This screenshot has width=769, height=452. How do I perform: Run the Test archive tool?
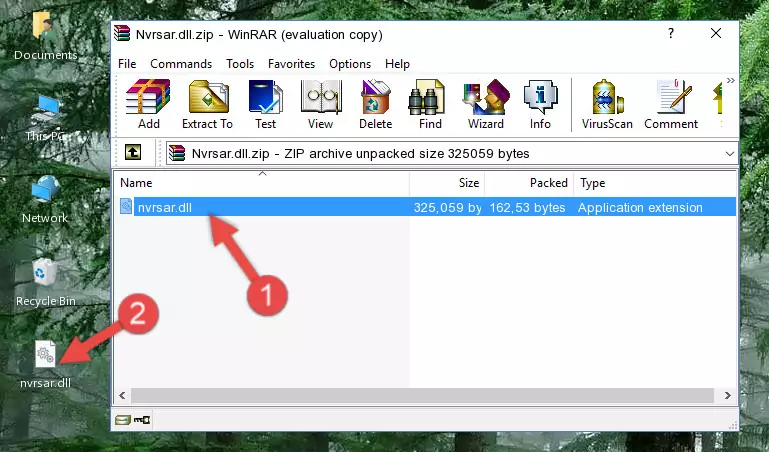coord(265,104)
